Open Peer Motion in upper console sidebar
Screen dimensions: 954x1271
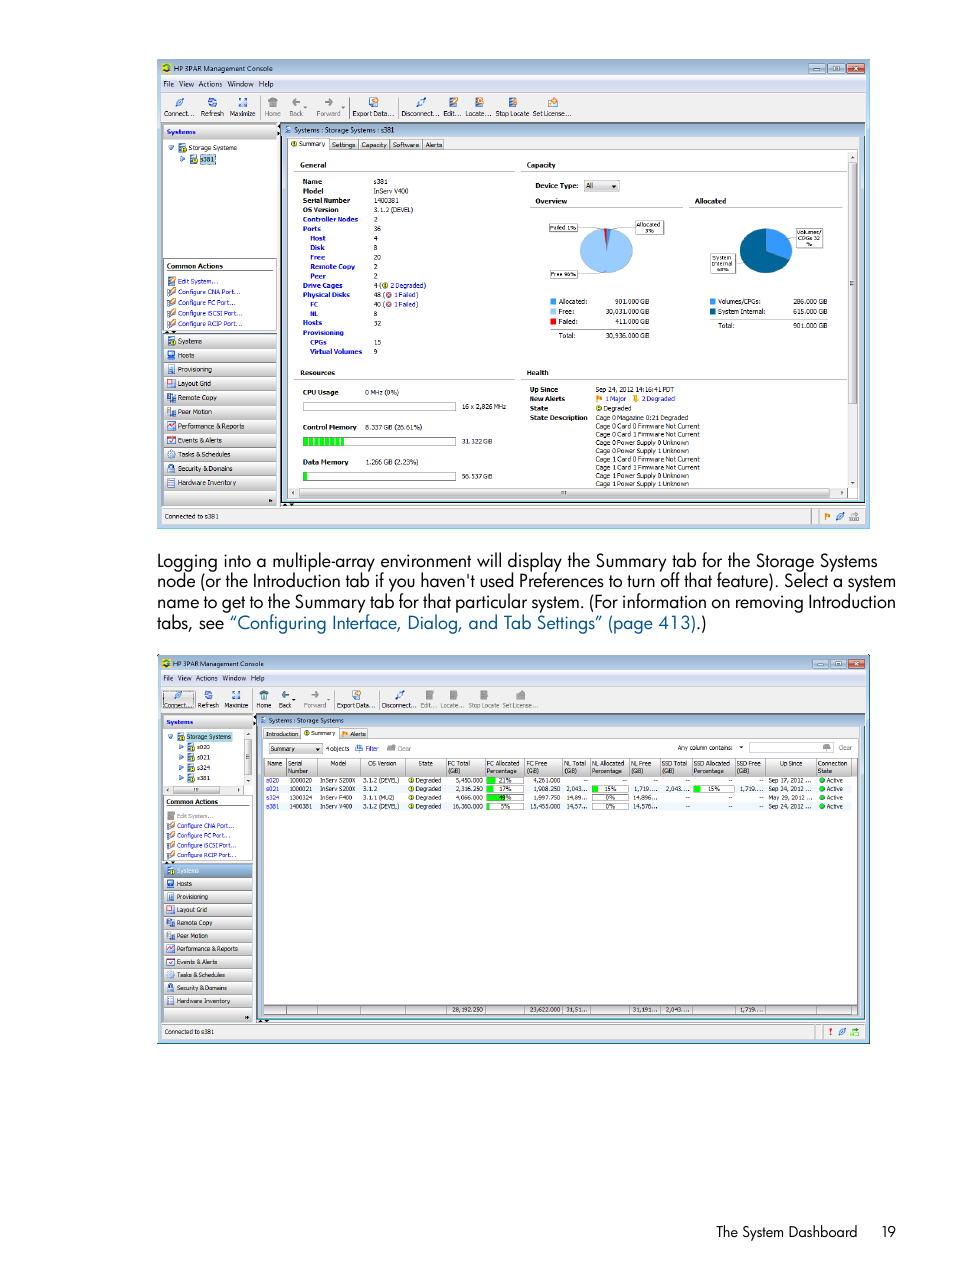(220, 412)
